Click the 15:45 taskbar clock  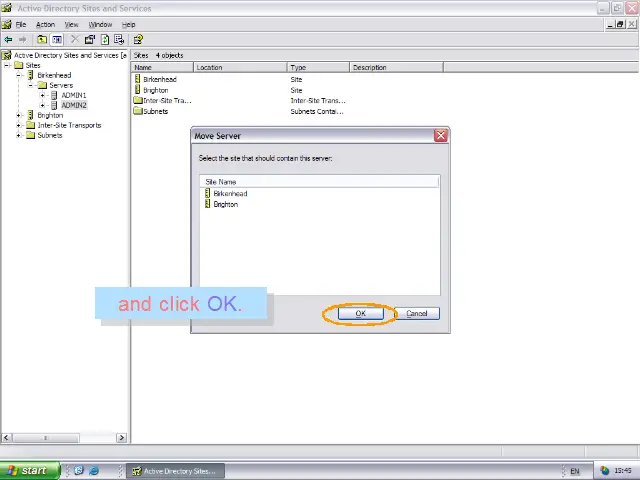(x=622, y=471)
